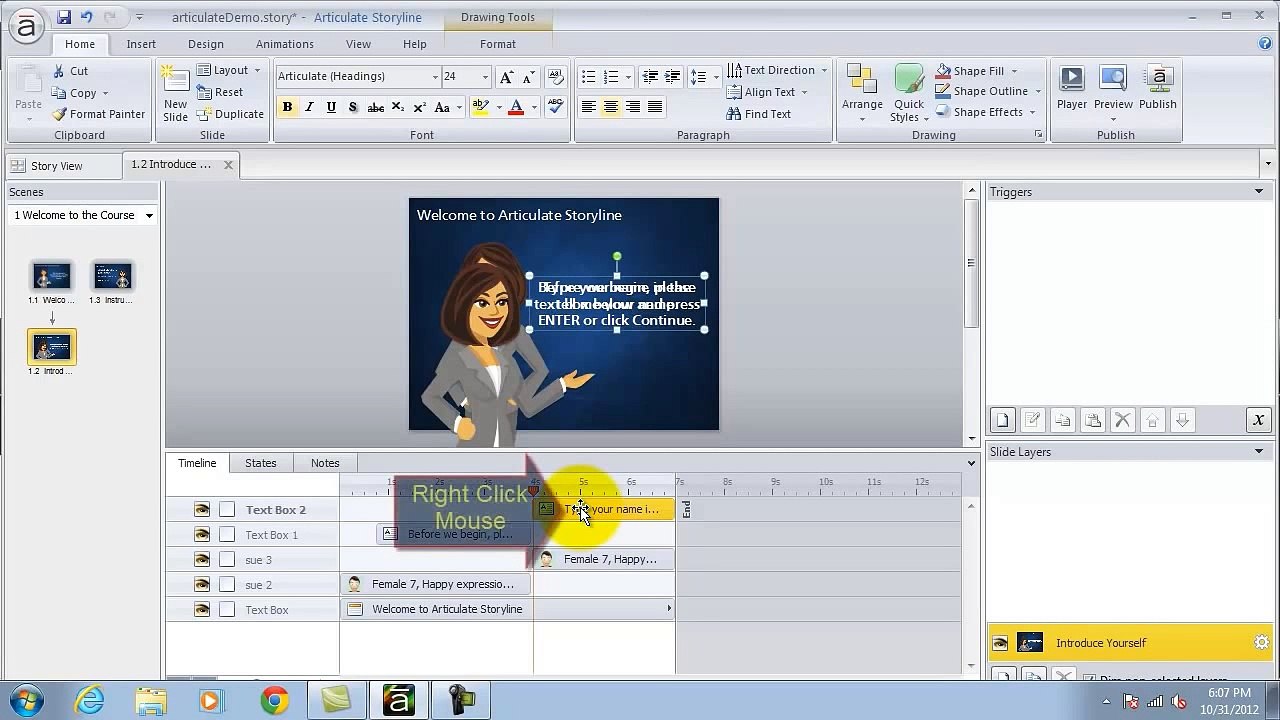Expand Shape Effects dropdown

click(x=986, y=112)
